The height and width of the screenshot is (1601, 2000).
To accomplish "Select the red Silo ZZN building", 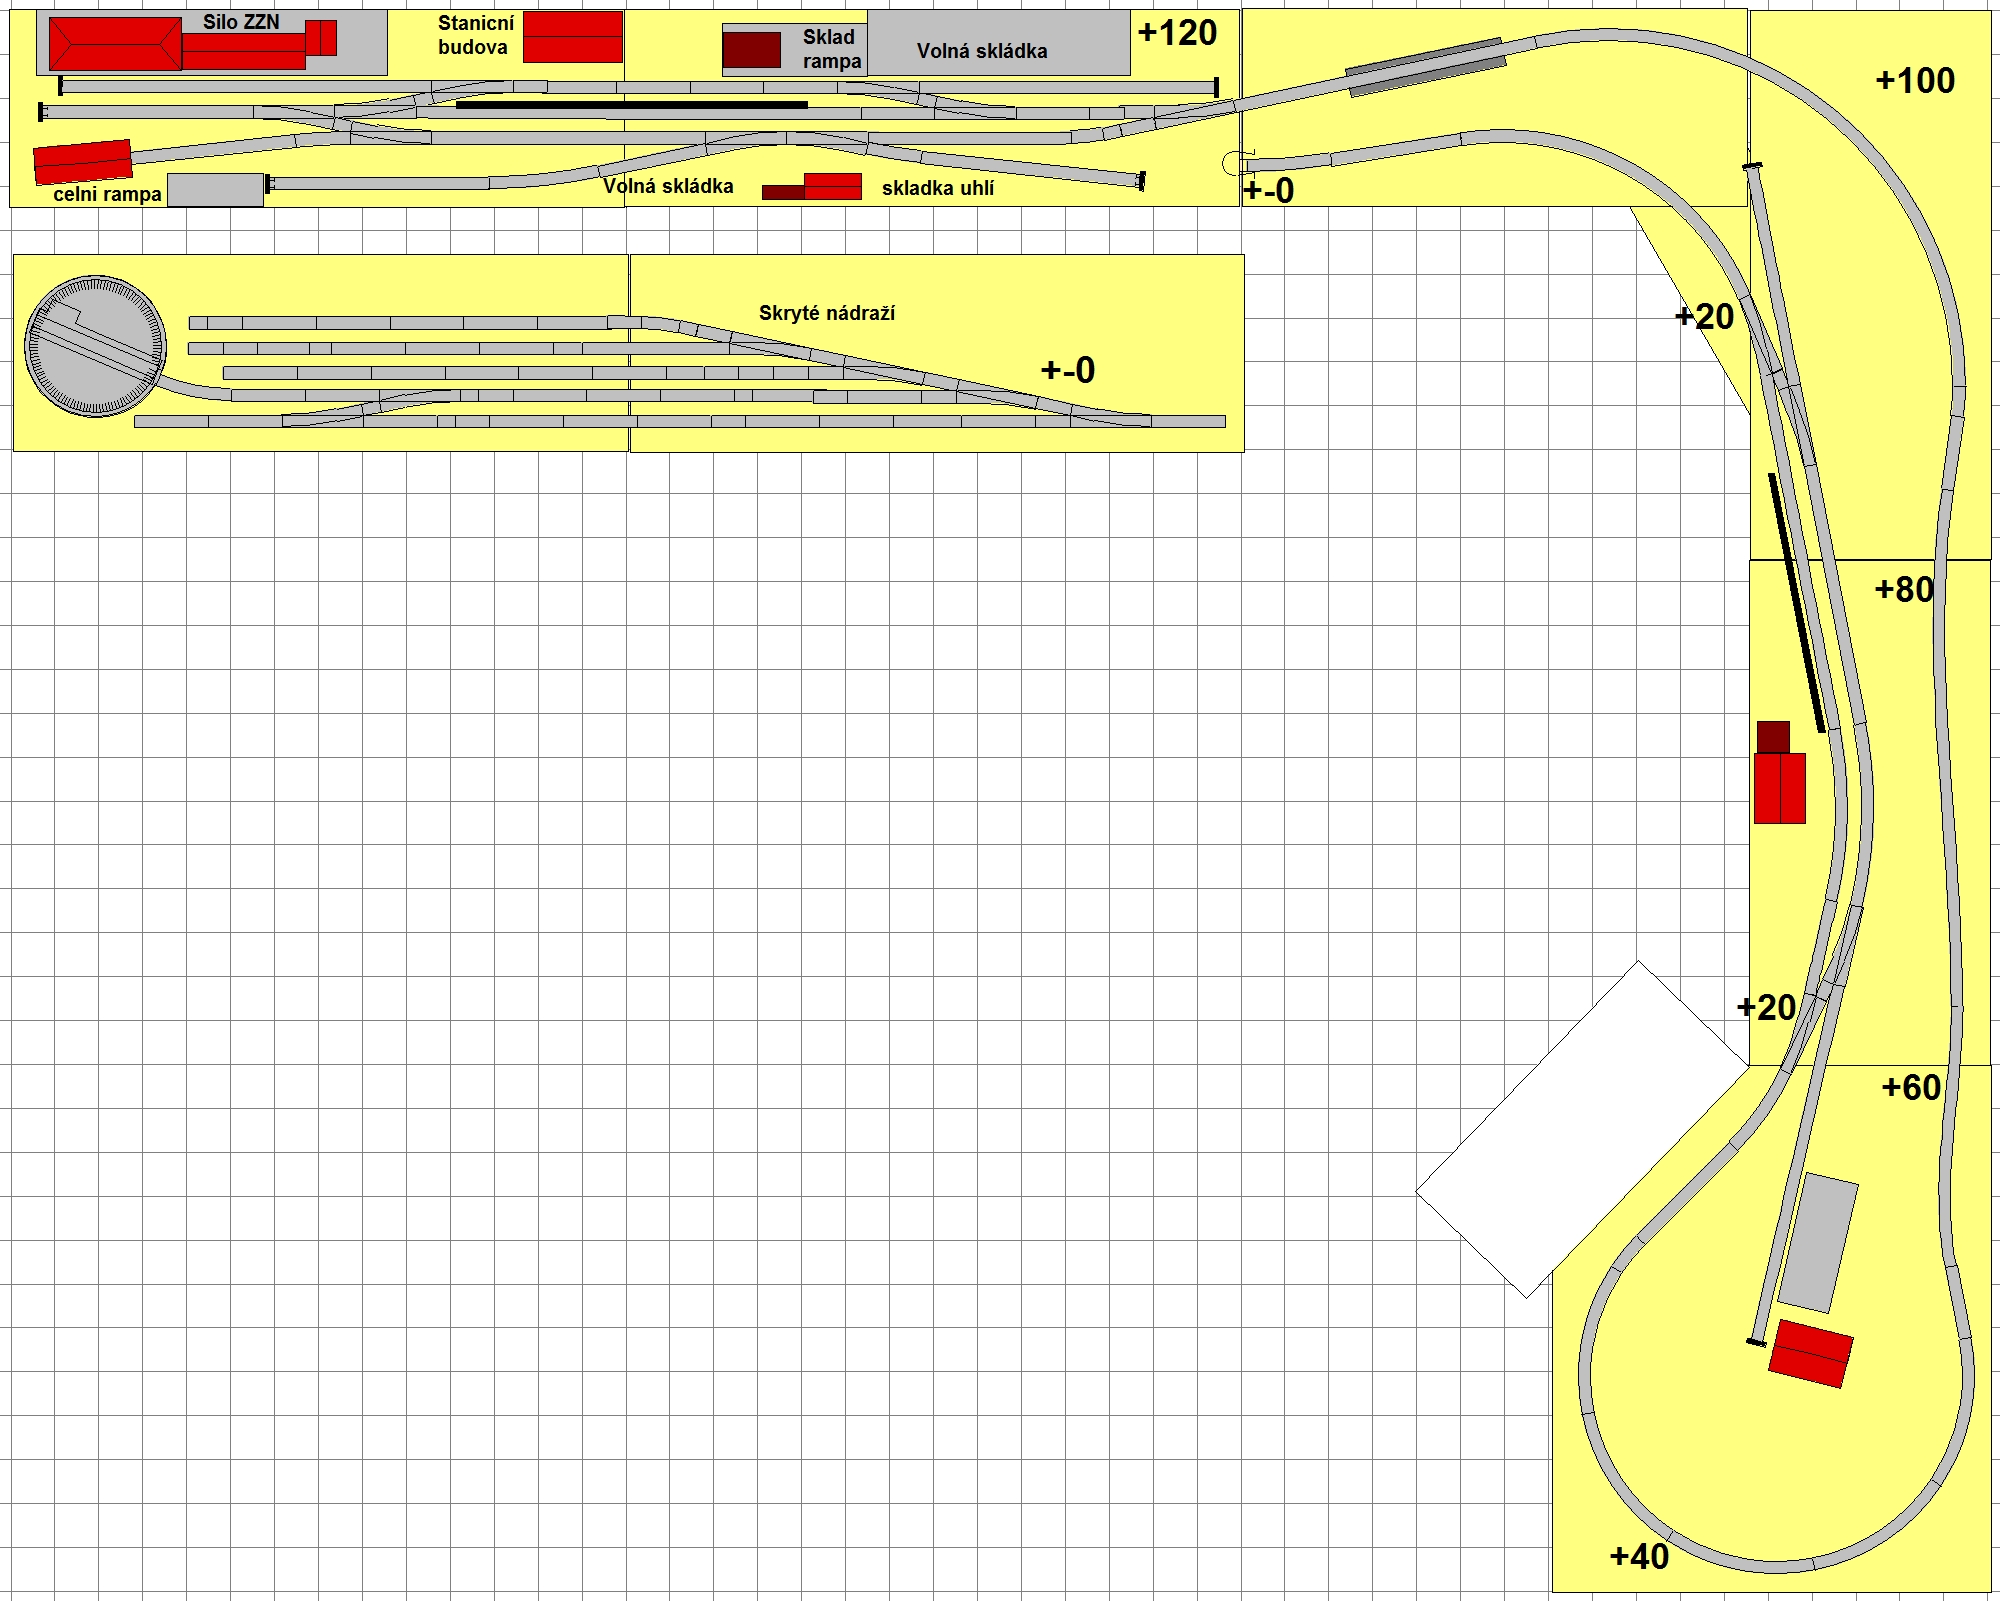I will point(115,45).
